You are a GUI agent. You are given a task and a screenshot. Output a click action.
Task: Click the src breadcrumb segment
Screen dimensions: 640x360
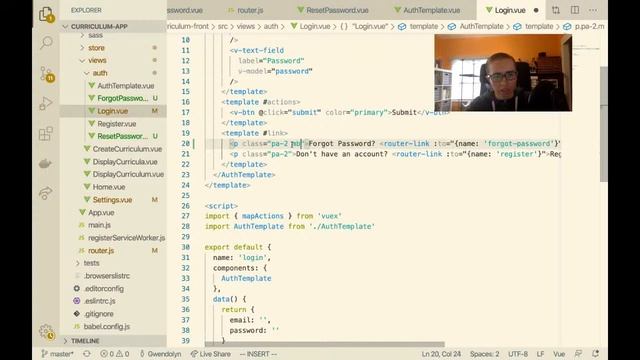(x=223, y=27)
